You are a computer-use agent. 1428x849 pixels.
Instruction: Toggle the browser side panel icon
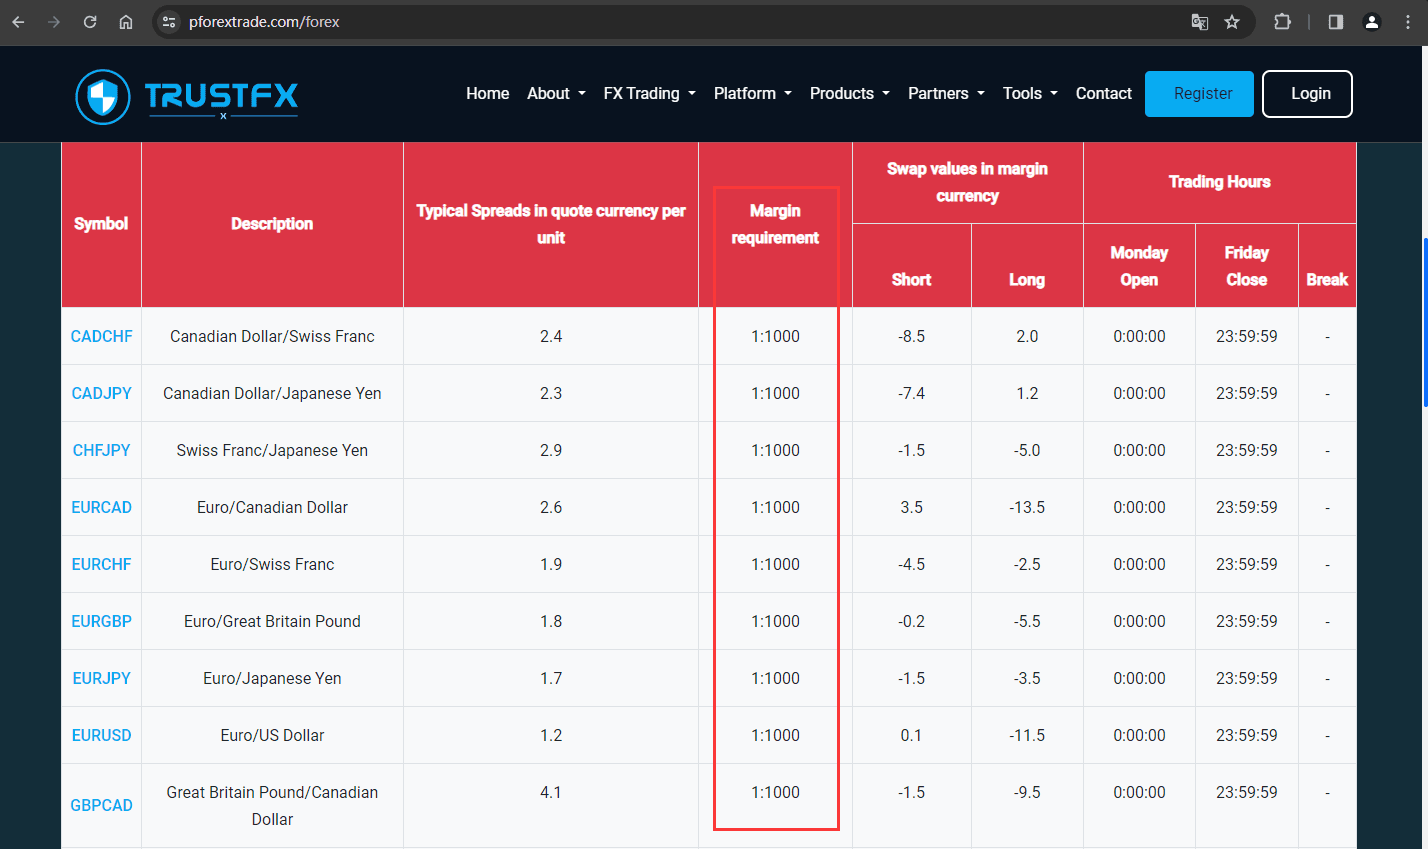[x=1335, y=22]
